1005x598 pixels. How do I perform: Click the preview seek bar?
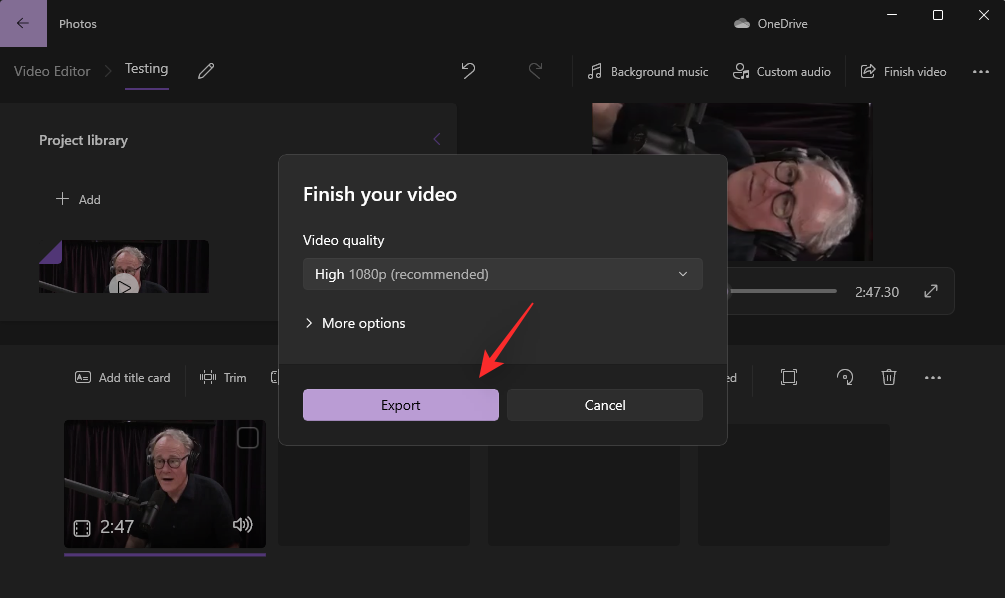tap(781, 291)
